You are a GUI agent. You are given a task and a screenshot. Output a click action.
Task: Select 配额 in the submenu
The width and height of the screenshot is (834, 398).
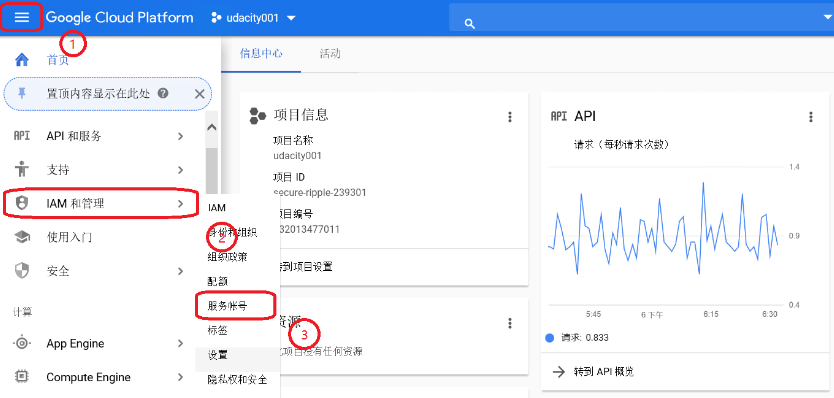tap(218, 281)
